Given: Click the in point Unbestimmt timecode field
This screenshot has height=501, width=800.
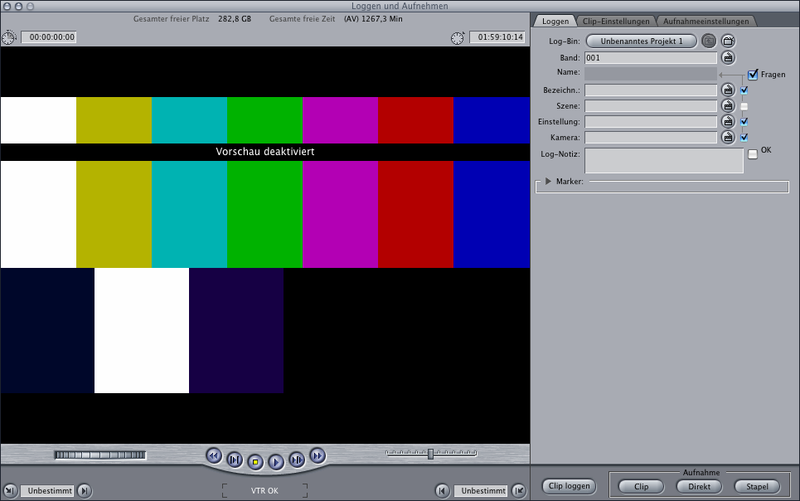Looking at the screenshot, I should (x=47, y=491).
